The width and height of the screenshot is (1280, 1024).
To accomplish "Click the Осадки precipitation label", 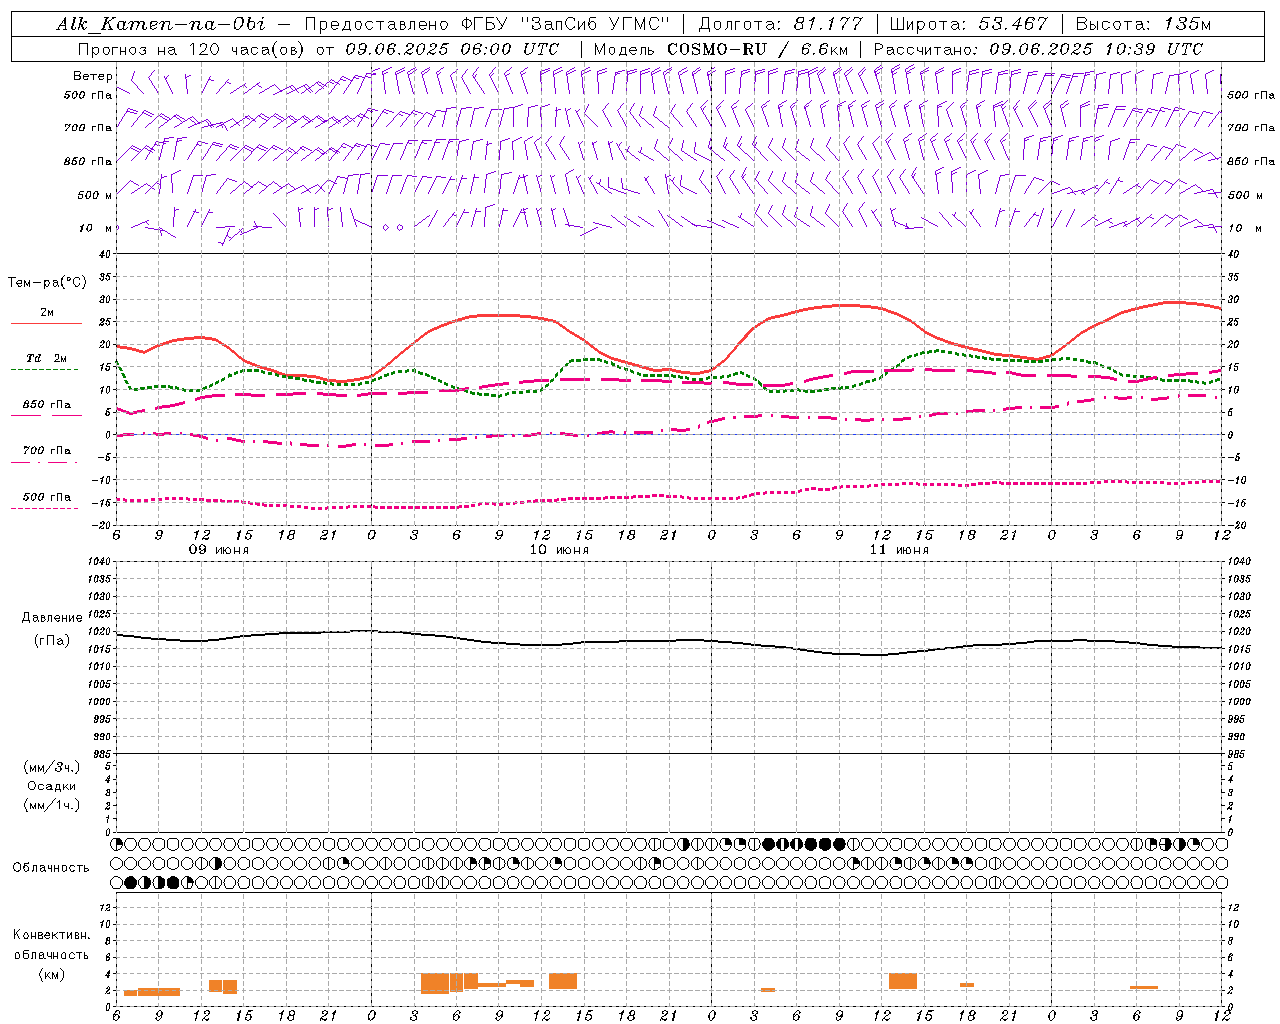I will [x=52, y=786].
